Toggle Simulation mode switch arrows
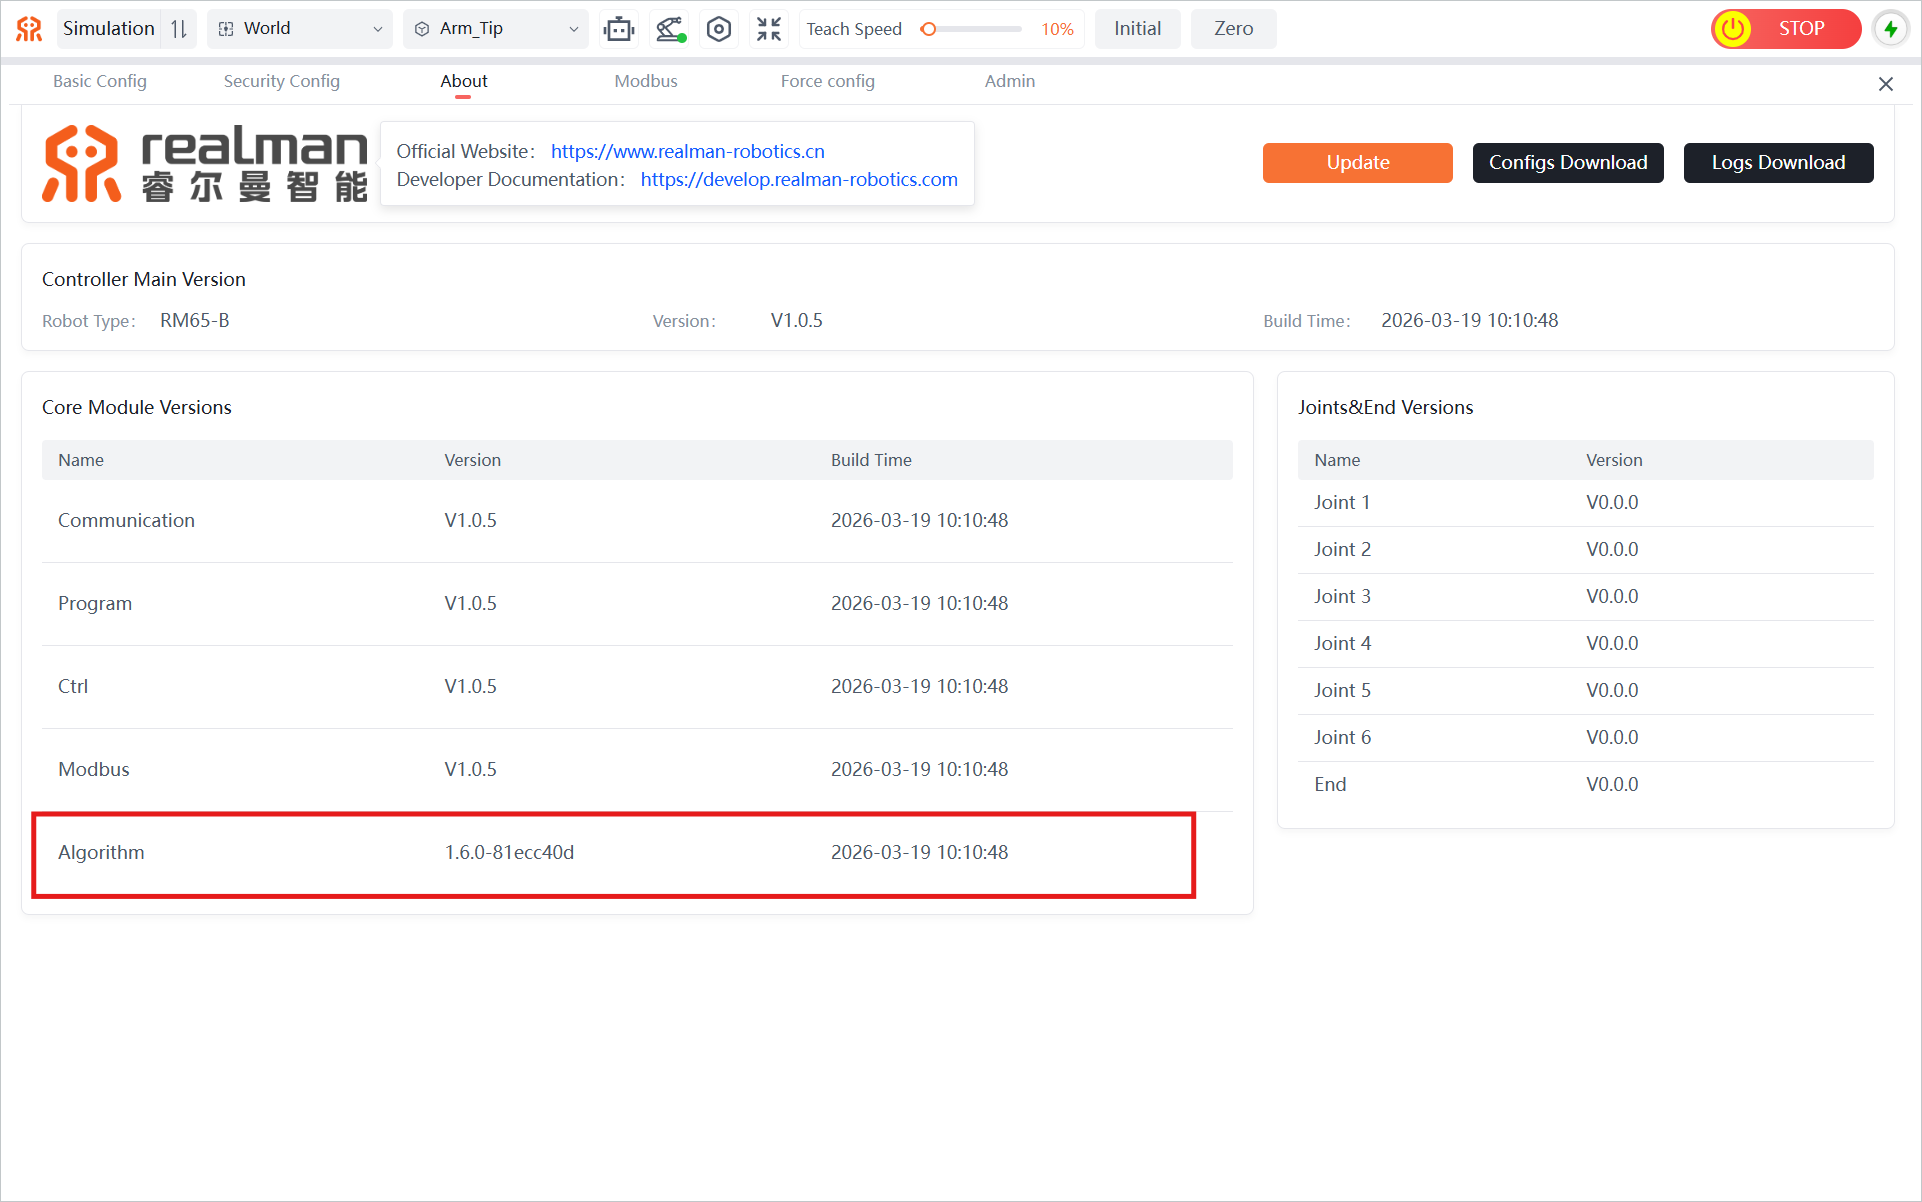The height and width of the screenshot is (1202, 1922). (179, 29)
